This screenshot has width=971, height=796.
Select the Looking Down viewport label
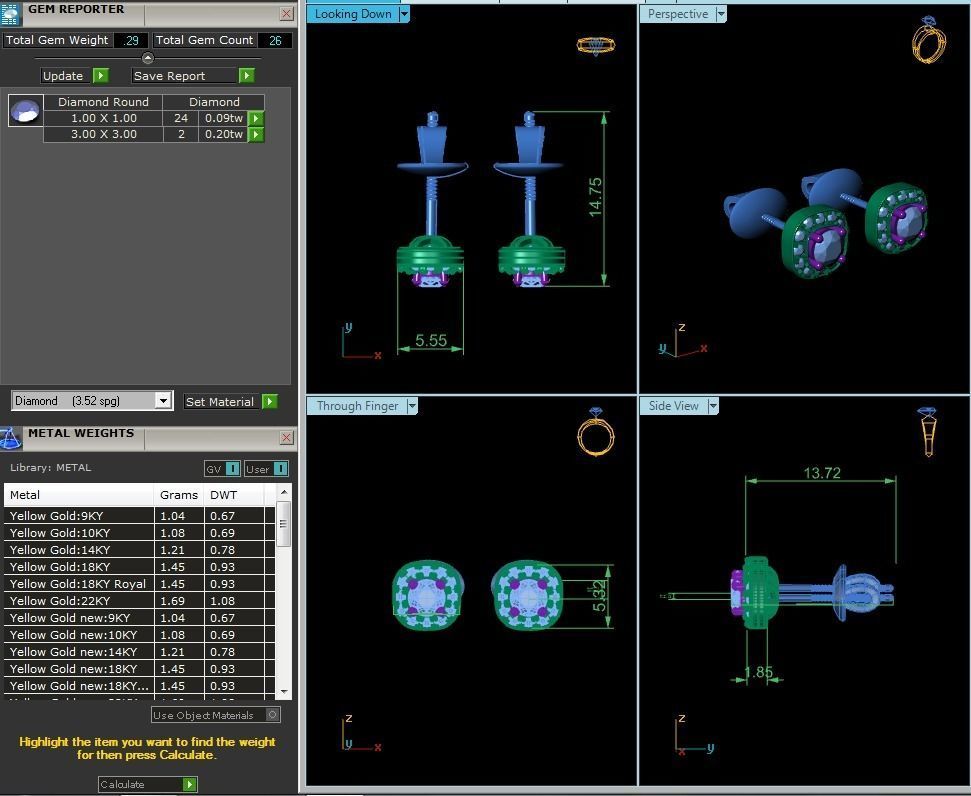coord(353,14)
